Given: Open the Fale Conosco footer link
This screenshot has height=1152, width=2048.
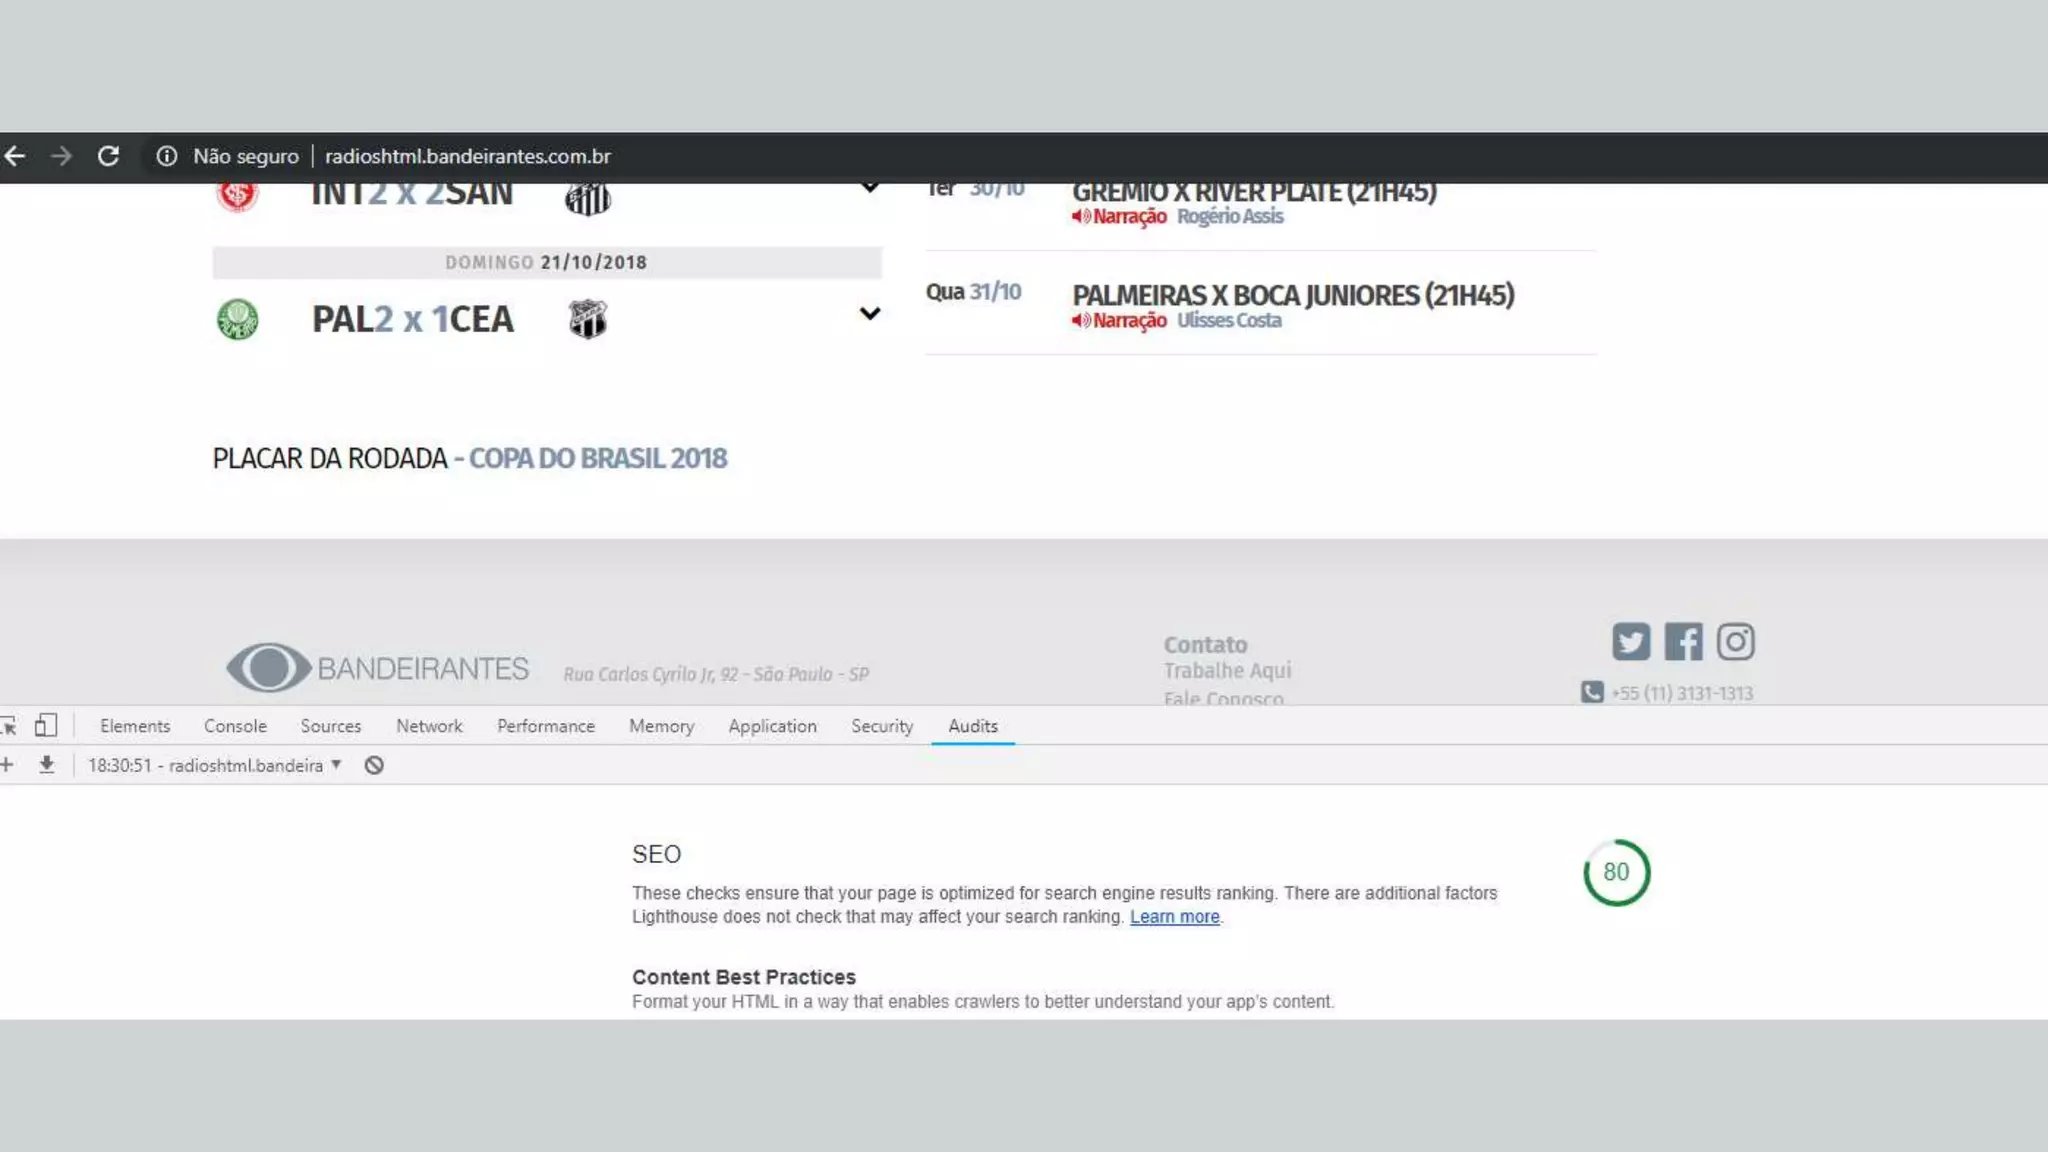Looking at the screenshot, I should [x=1223, y=697].
